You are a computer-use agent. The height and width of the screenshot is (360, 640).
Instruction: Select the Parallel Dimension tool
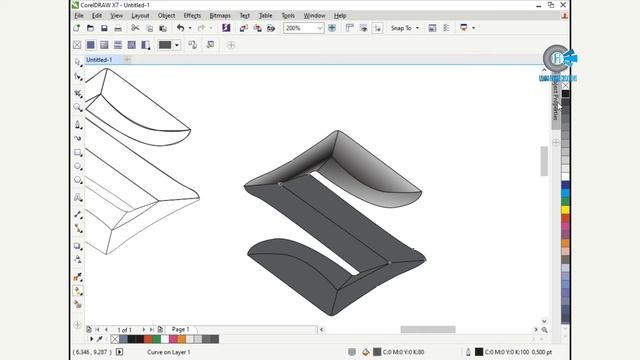tap(78, 214)
